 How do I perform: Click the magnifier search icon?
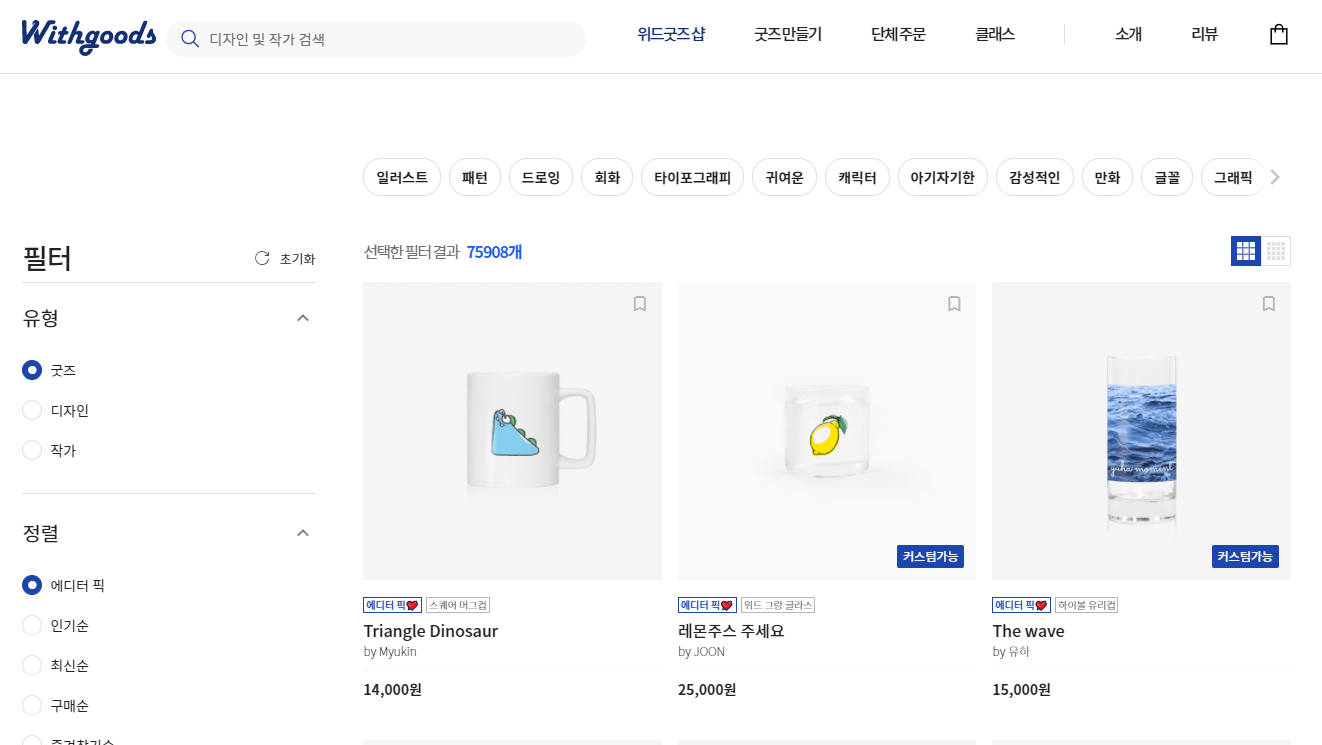click(189, 39)
